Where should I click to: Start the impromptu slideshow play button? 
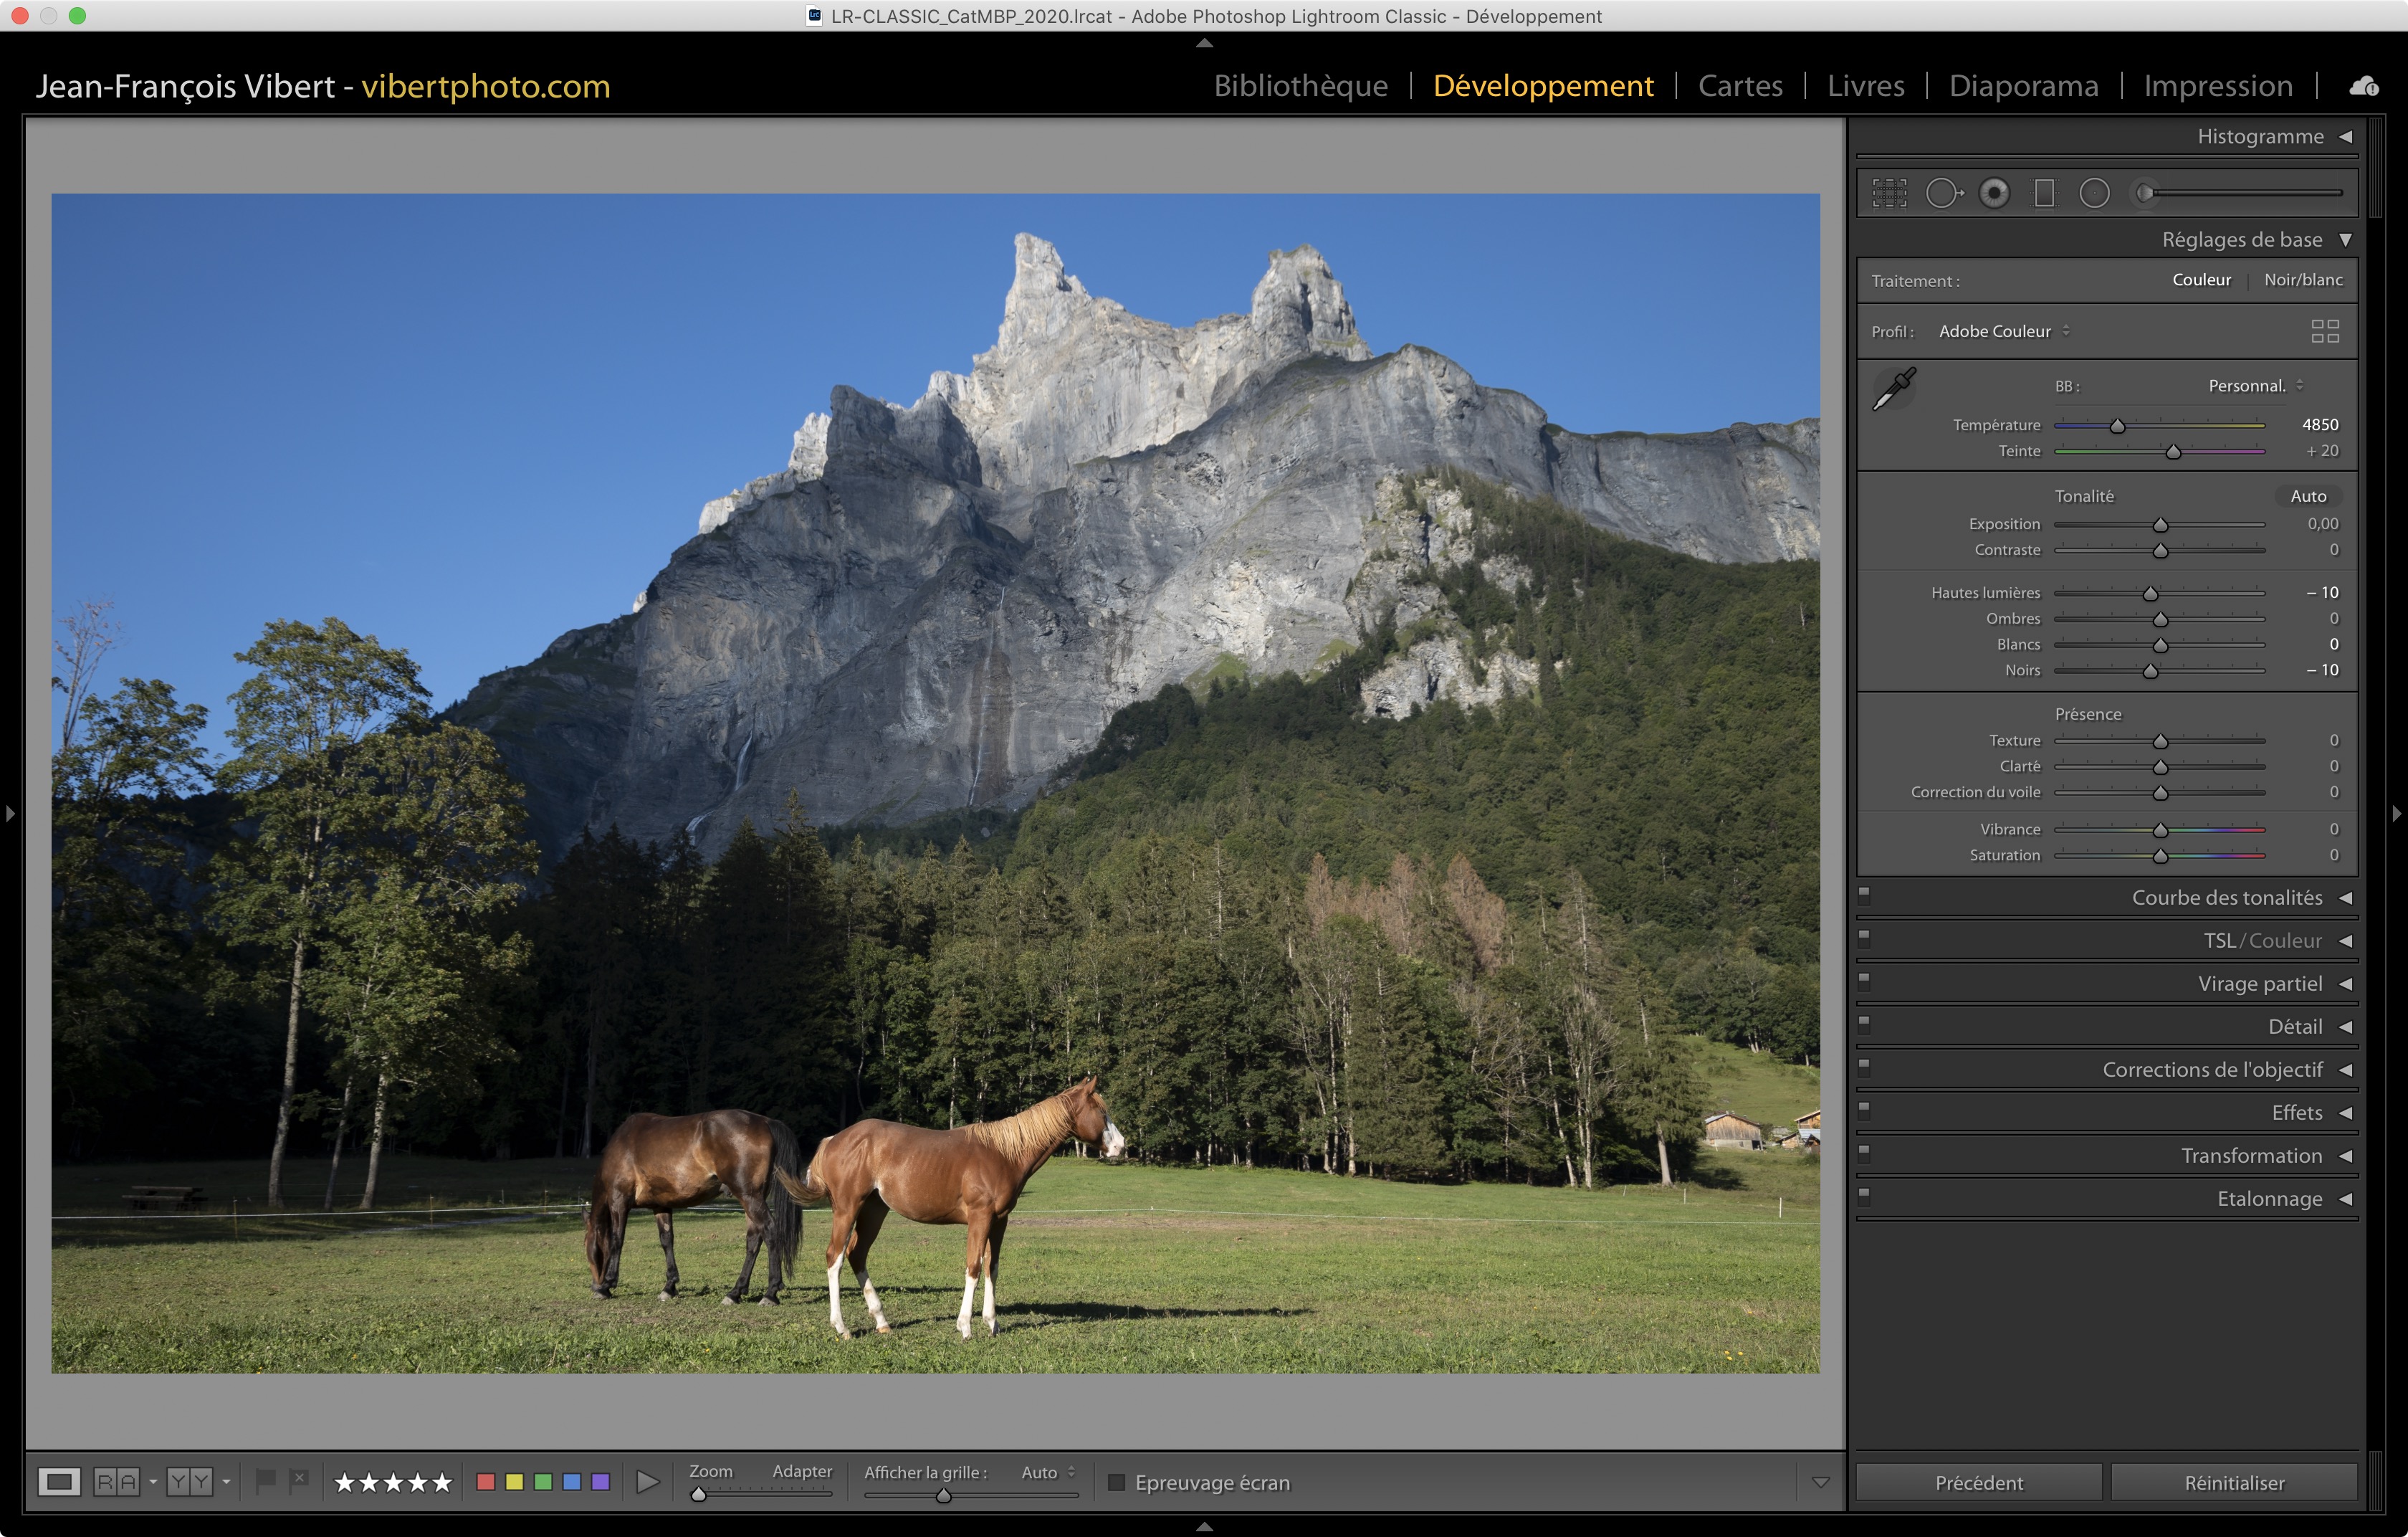648,1482
